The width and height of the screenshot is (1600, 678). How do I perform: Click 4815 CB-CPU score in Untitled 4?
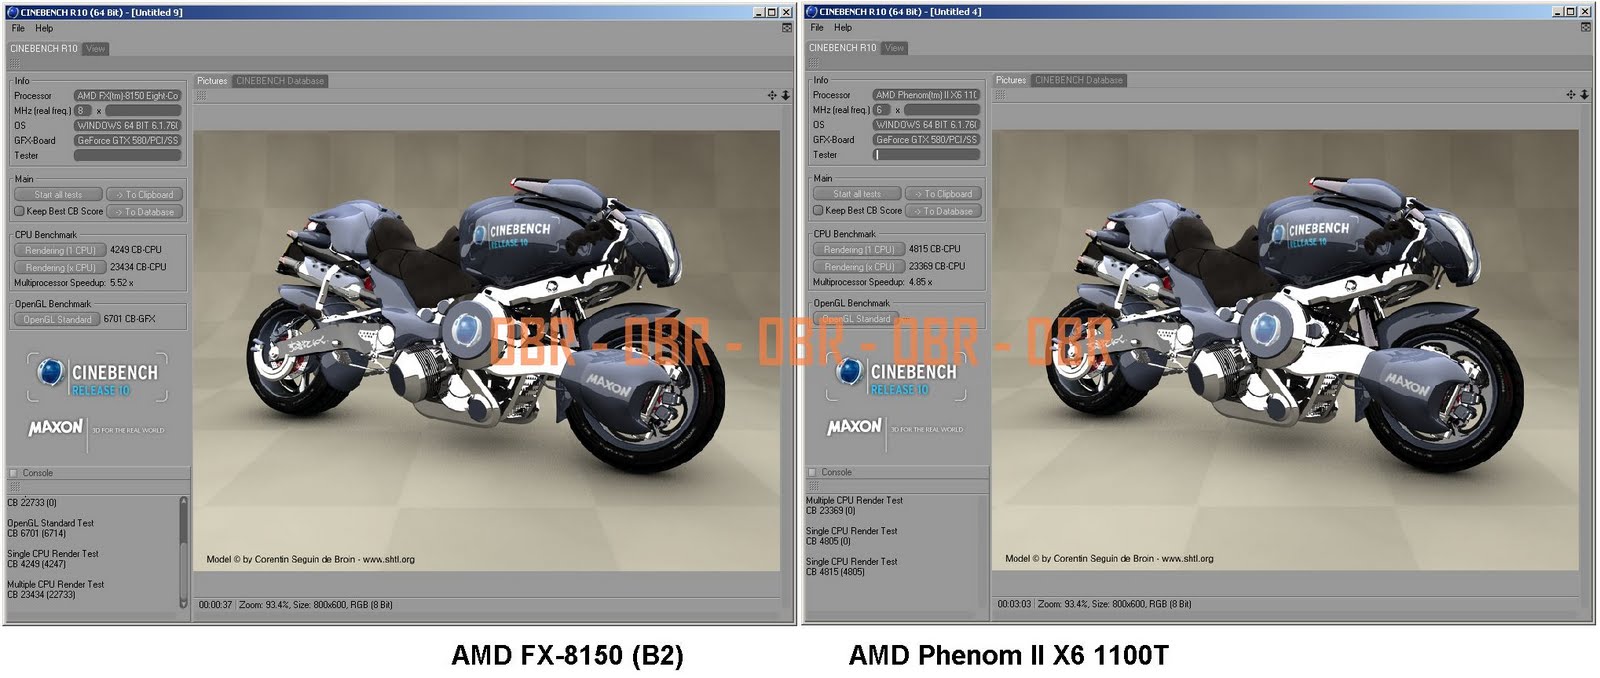click(934, 249)
